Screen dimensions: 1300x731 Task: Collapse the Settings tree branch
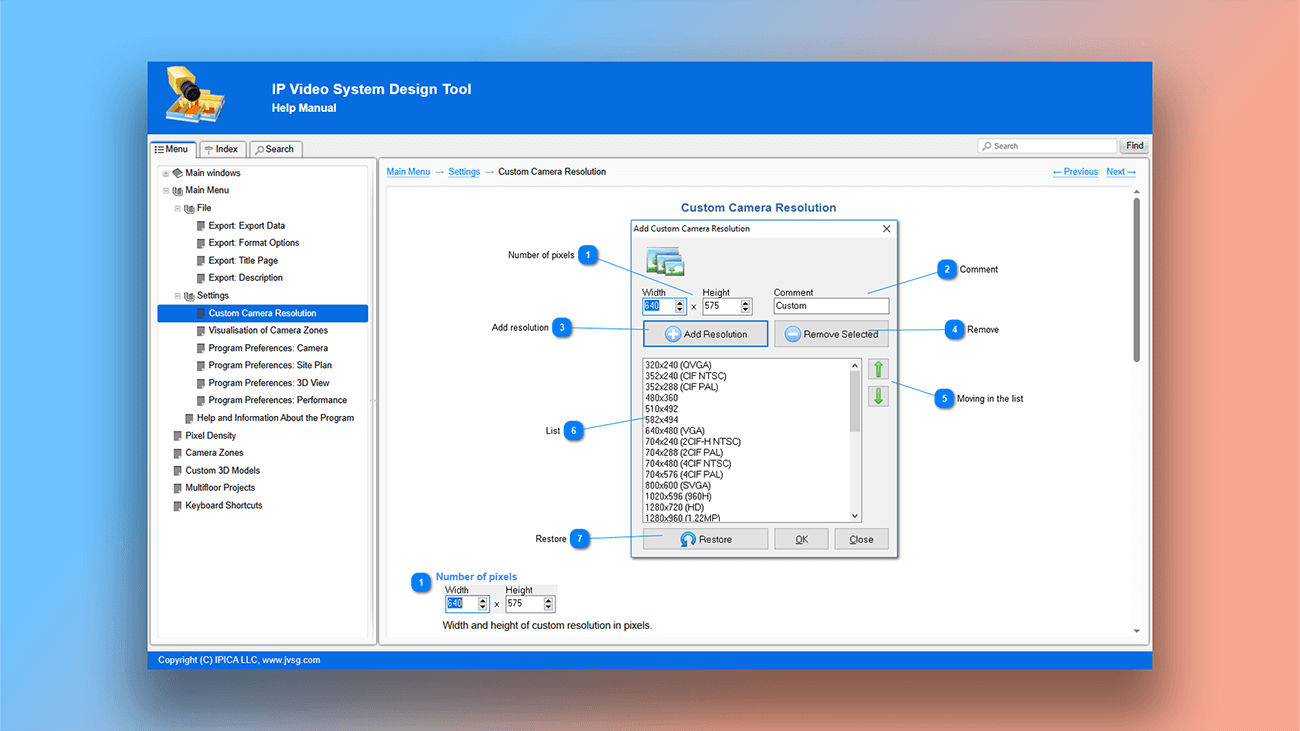179,295
